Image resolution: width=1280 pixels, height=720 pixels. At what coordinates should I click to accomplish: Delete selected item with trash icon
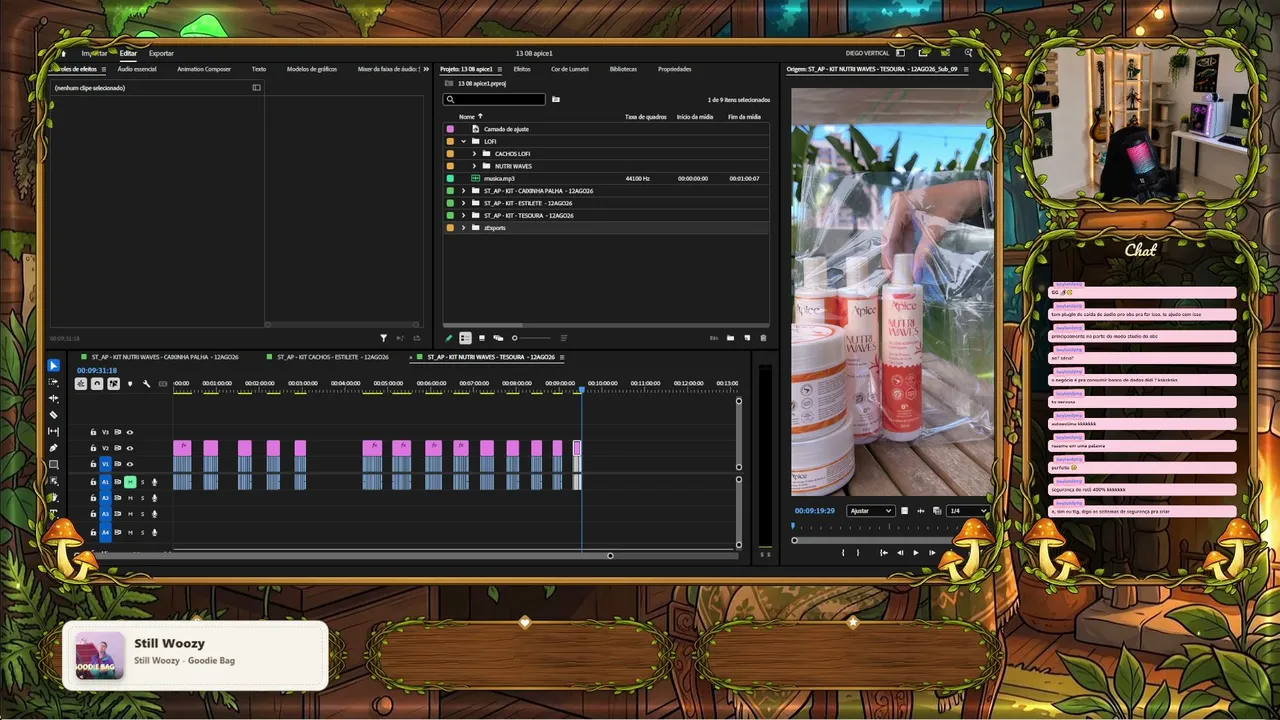(x=763, y=338)
